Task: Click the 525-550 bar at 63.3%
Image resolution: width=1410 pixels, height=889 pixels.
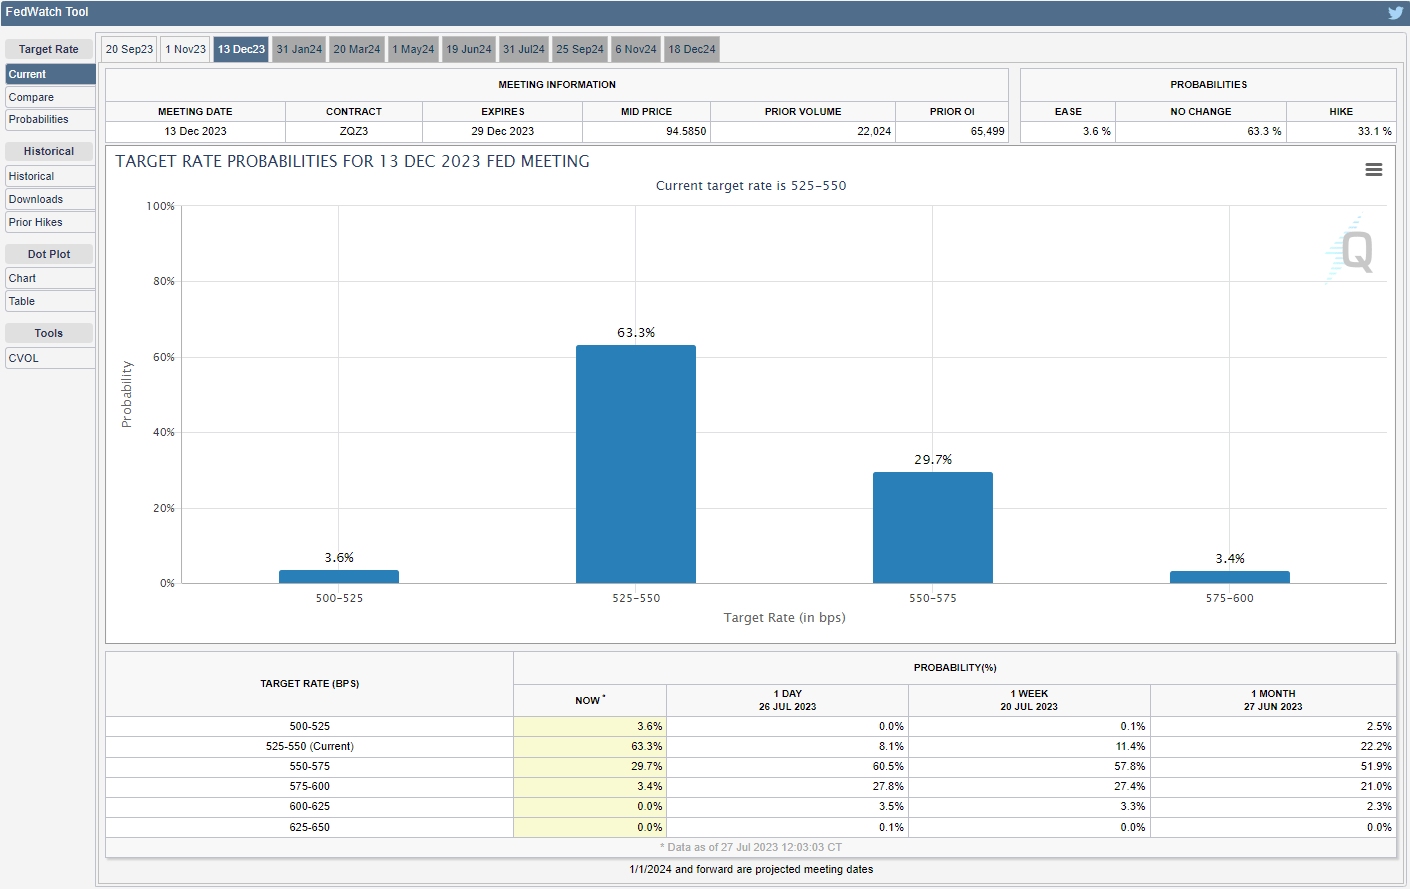Action: [x=636, y=464]
